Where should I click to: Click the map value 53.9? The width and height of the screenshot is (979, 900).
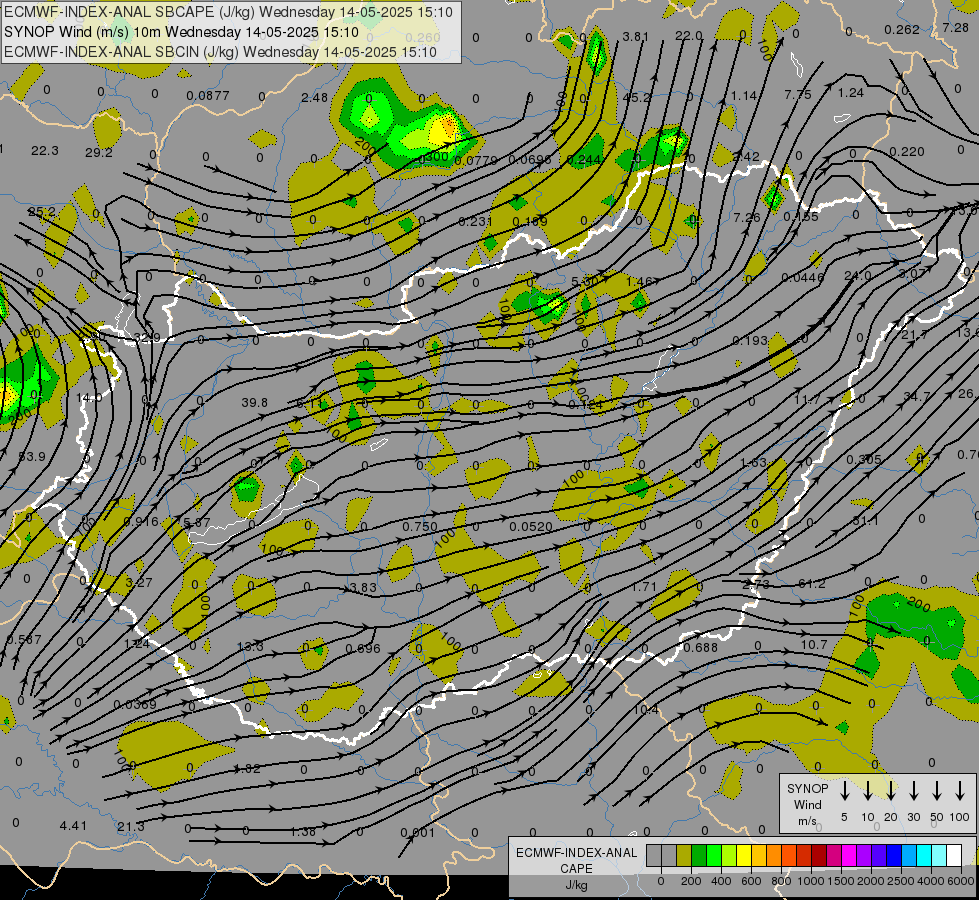32,457
